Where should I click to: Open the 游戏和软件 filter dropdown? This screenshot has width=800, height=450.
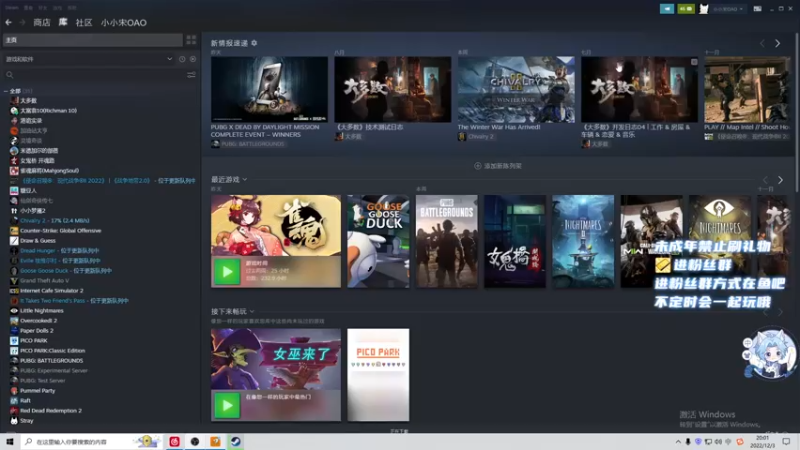[x=89, y=59]
